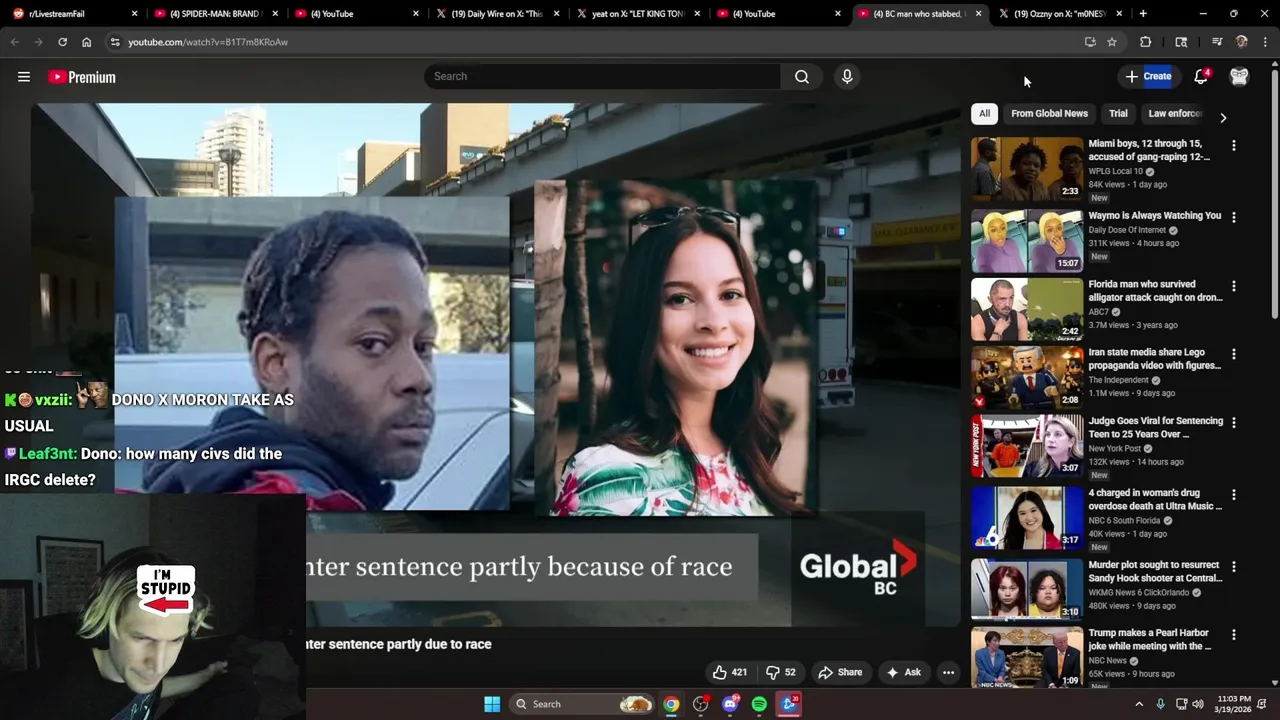Open the Chrome extensions puzzle icon
The image size is (1280, 720).
[x=1146, y=42]
